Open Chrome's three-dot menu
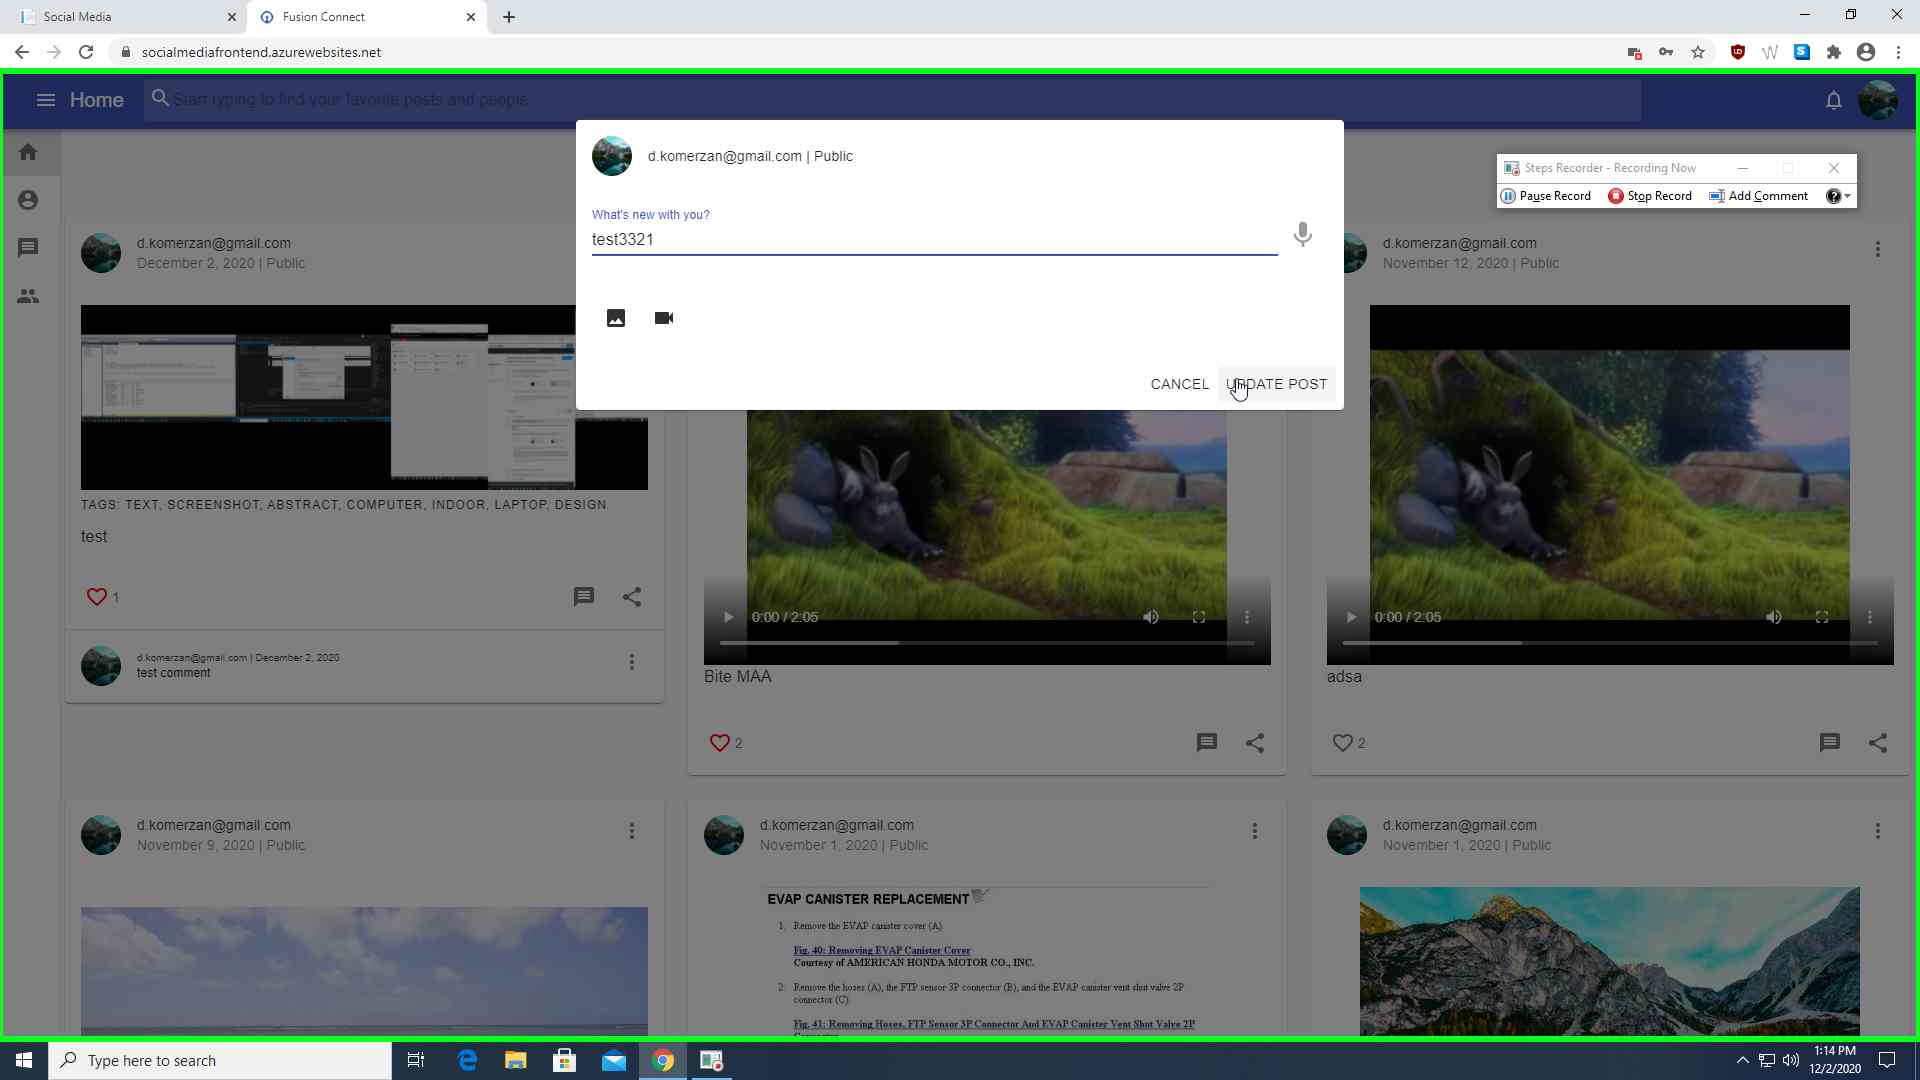Screen dimensions: 1920x1080 point(1898,52)
